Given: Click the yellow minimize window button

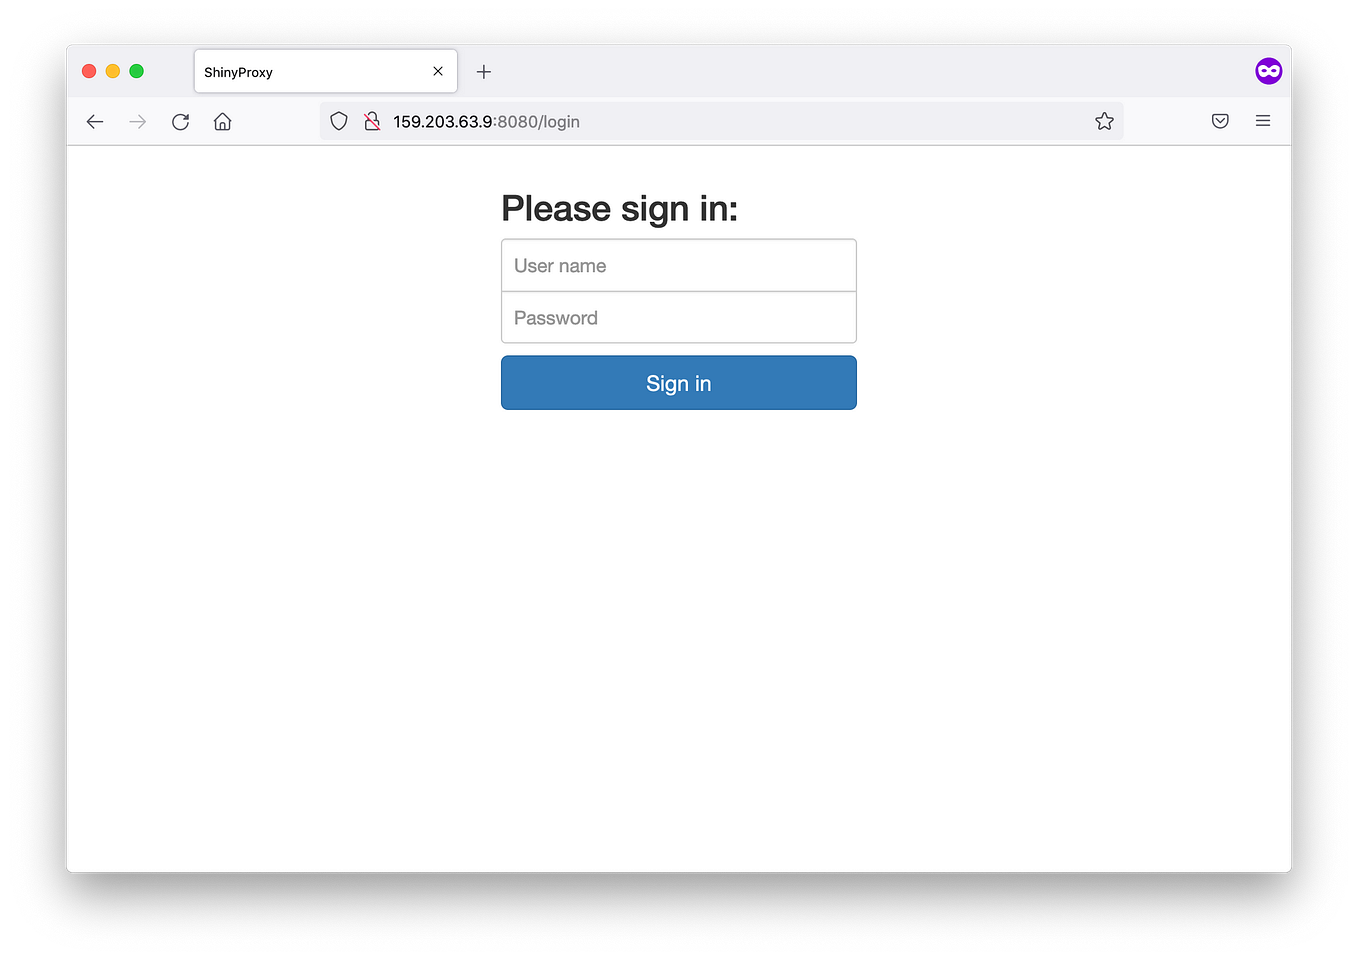Looking at the screenshot, I should [113, 71].
